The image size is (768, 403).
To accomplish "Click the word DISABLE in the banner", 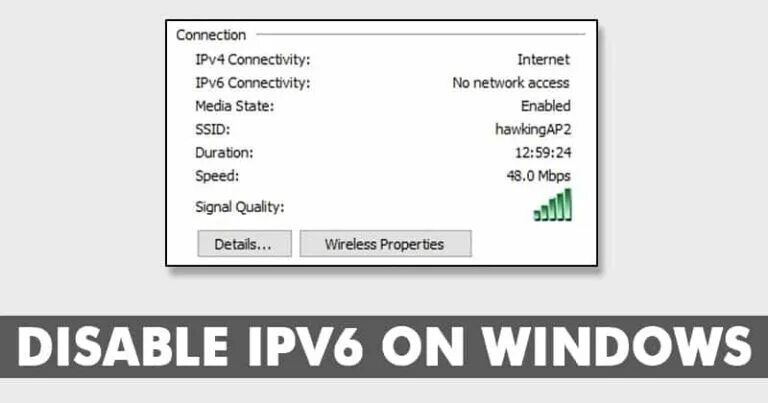I will 123,347.
